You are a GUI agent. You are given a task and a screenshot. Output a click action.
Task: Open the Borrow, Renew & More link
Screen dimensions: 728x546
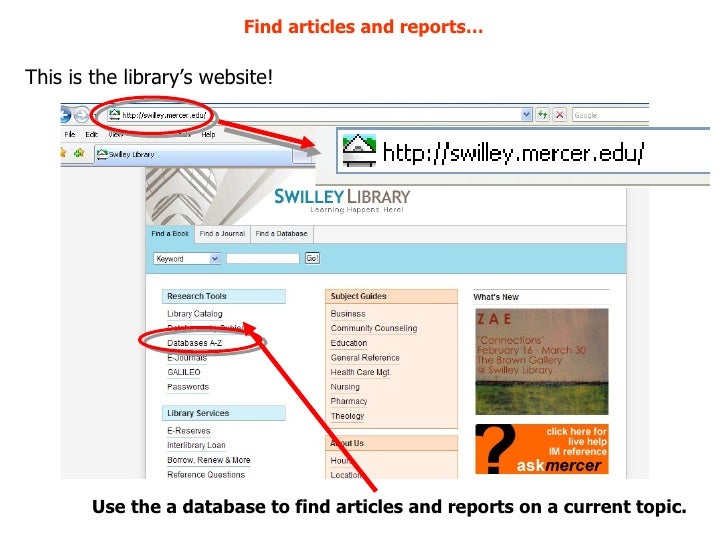pos(208,460)
